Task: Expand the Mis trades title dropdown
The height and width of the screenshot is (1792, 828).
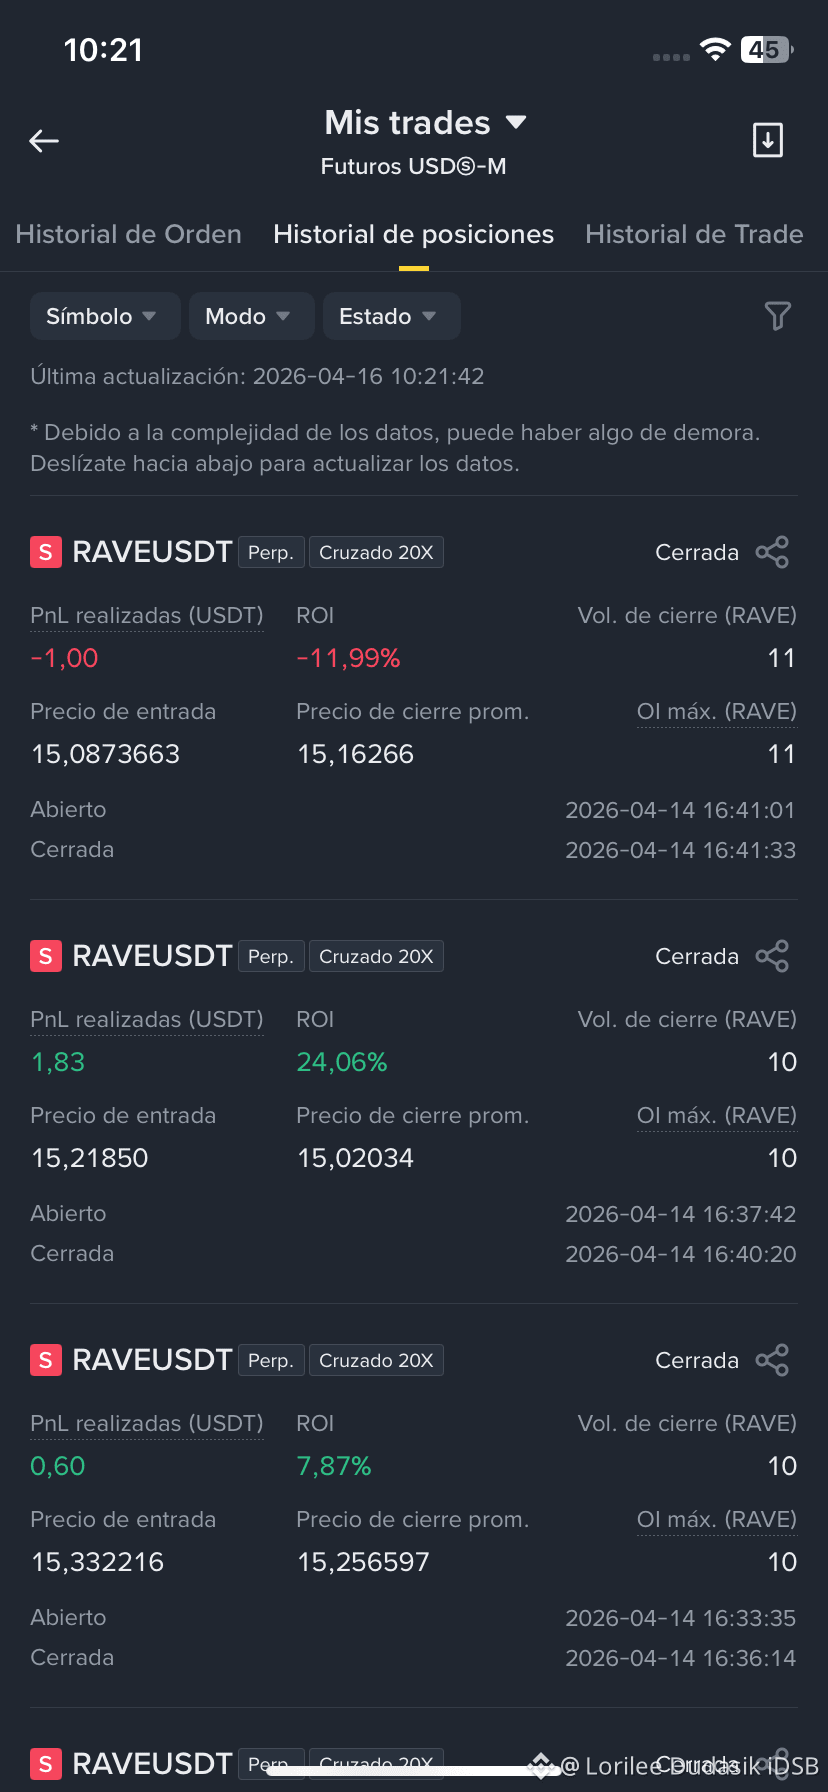Action: point(425,122)
